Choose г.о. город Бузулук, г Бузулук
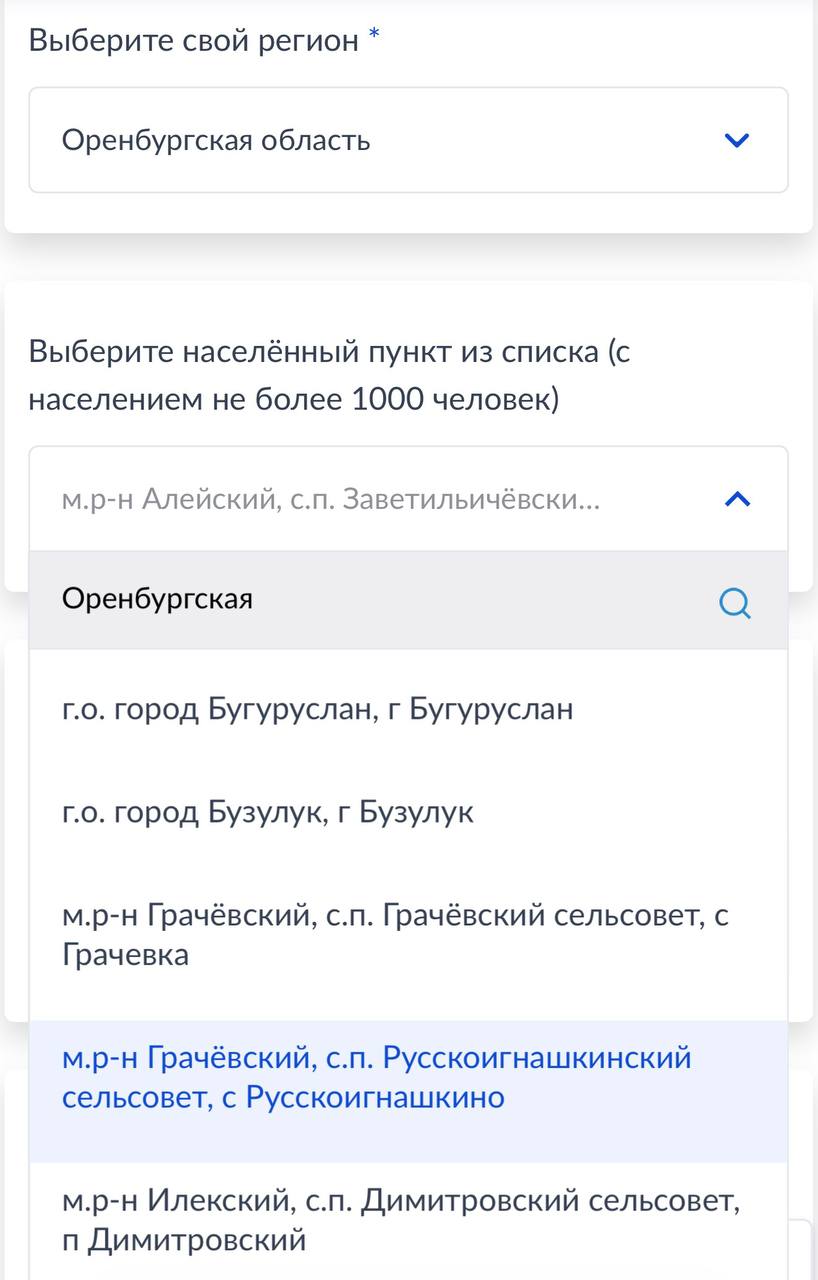Viewport: 818px width, 1280px height. [268, 812]
